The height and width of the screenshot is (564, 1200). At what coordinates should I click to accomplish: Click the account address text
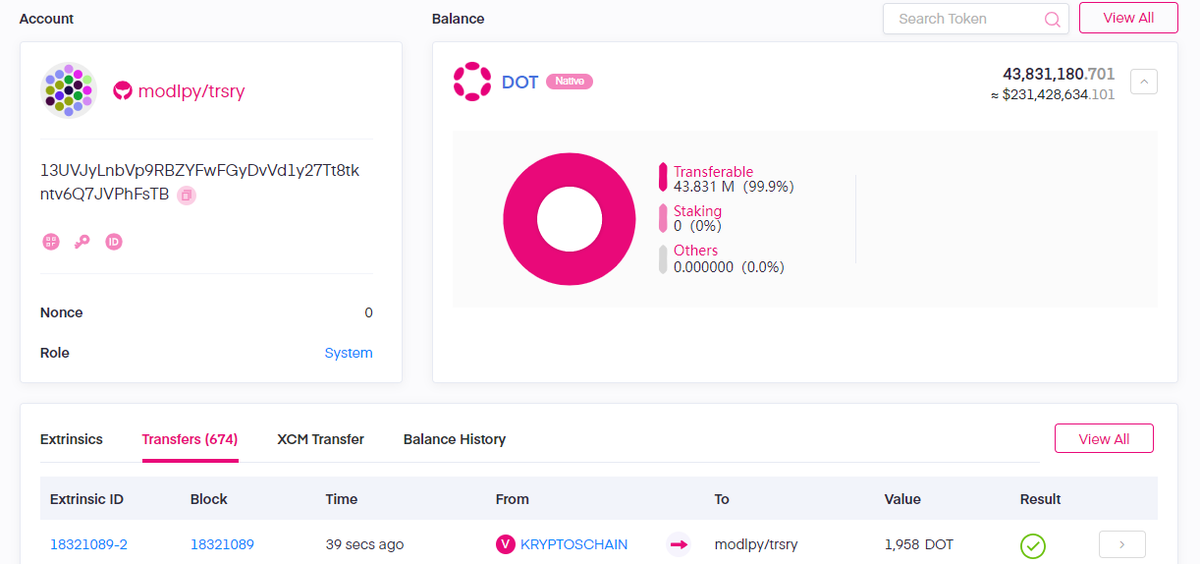pos(199,182)
